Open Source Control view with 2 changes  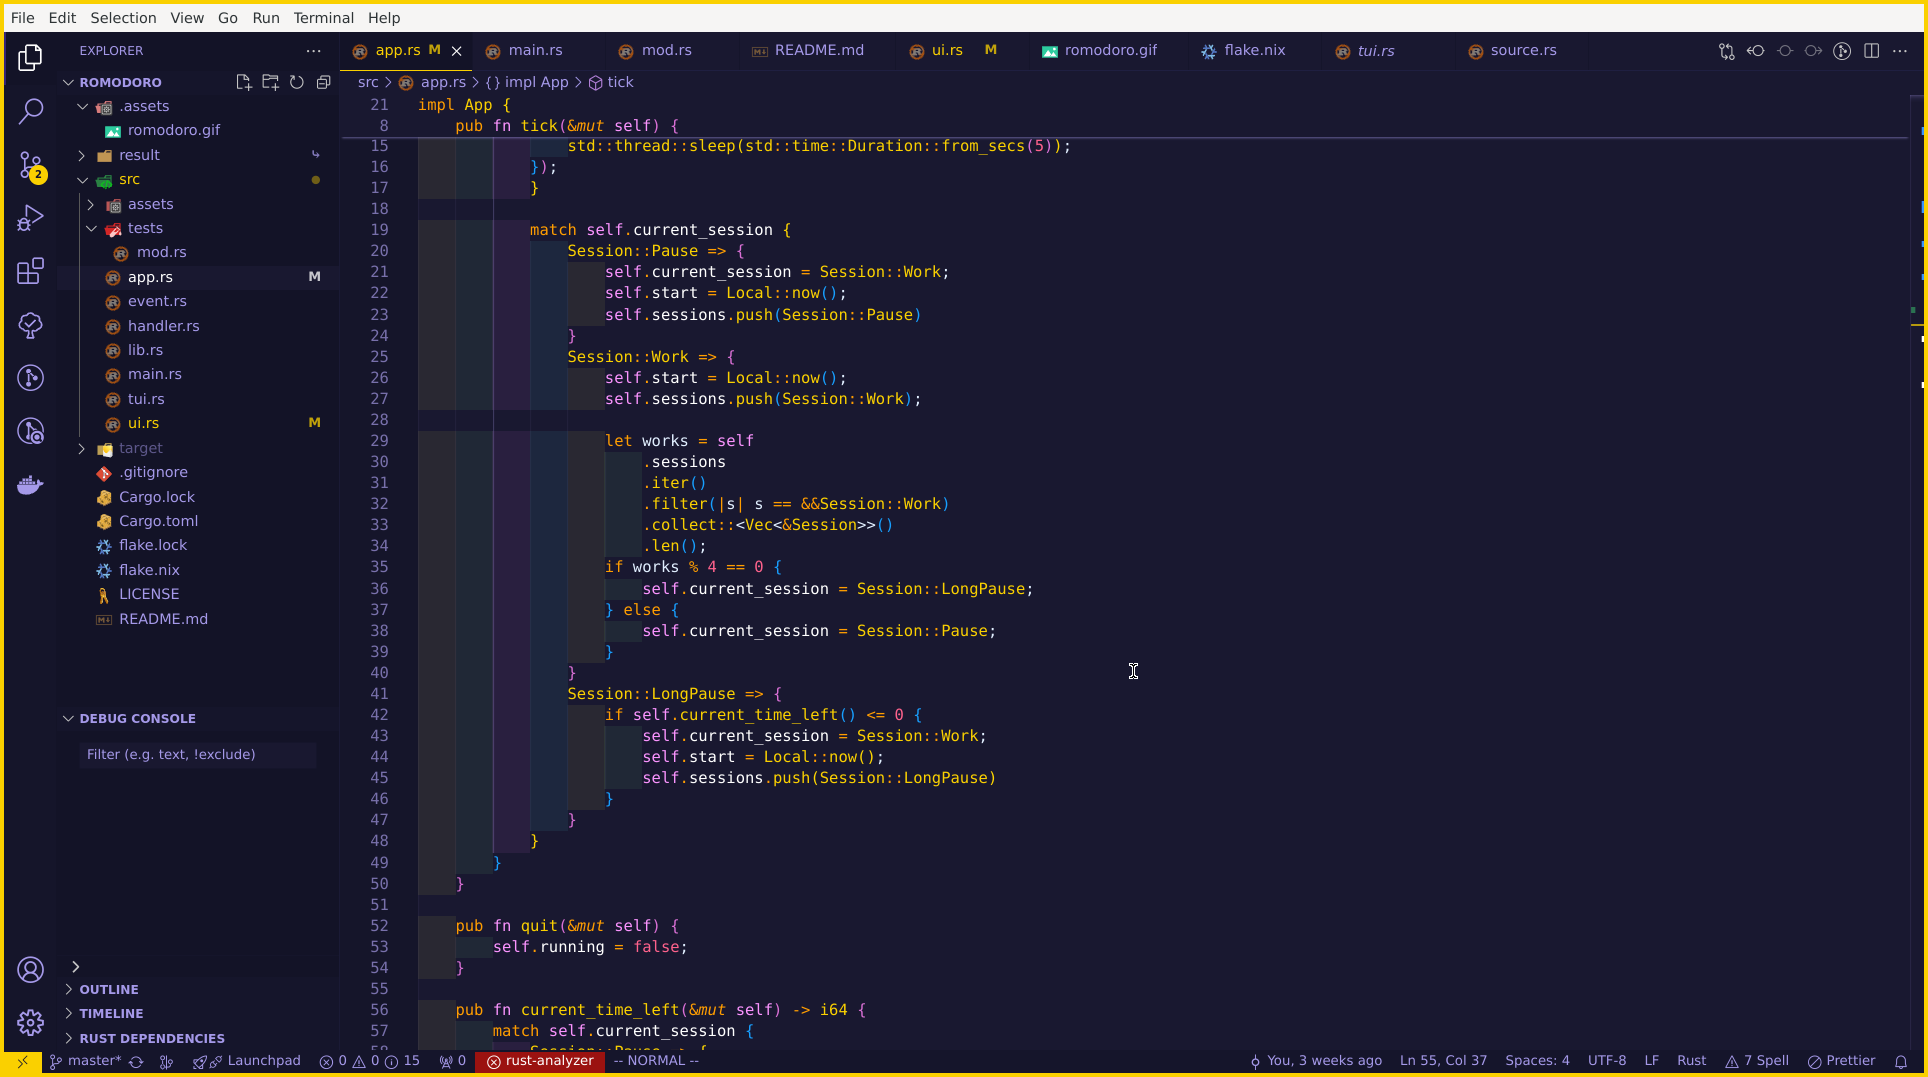point(31,165)
